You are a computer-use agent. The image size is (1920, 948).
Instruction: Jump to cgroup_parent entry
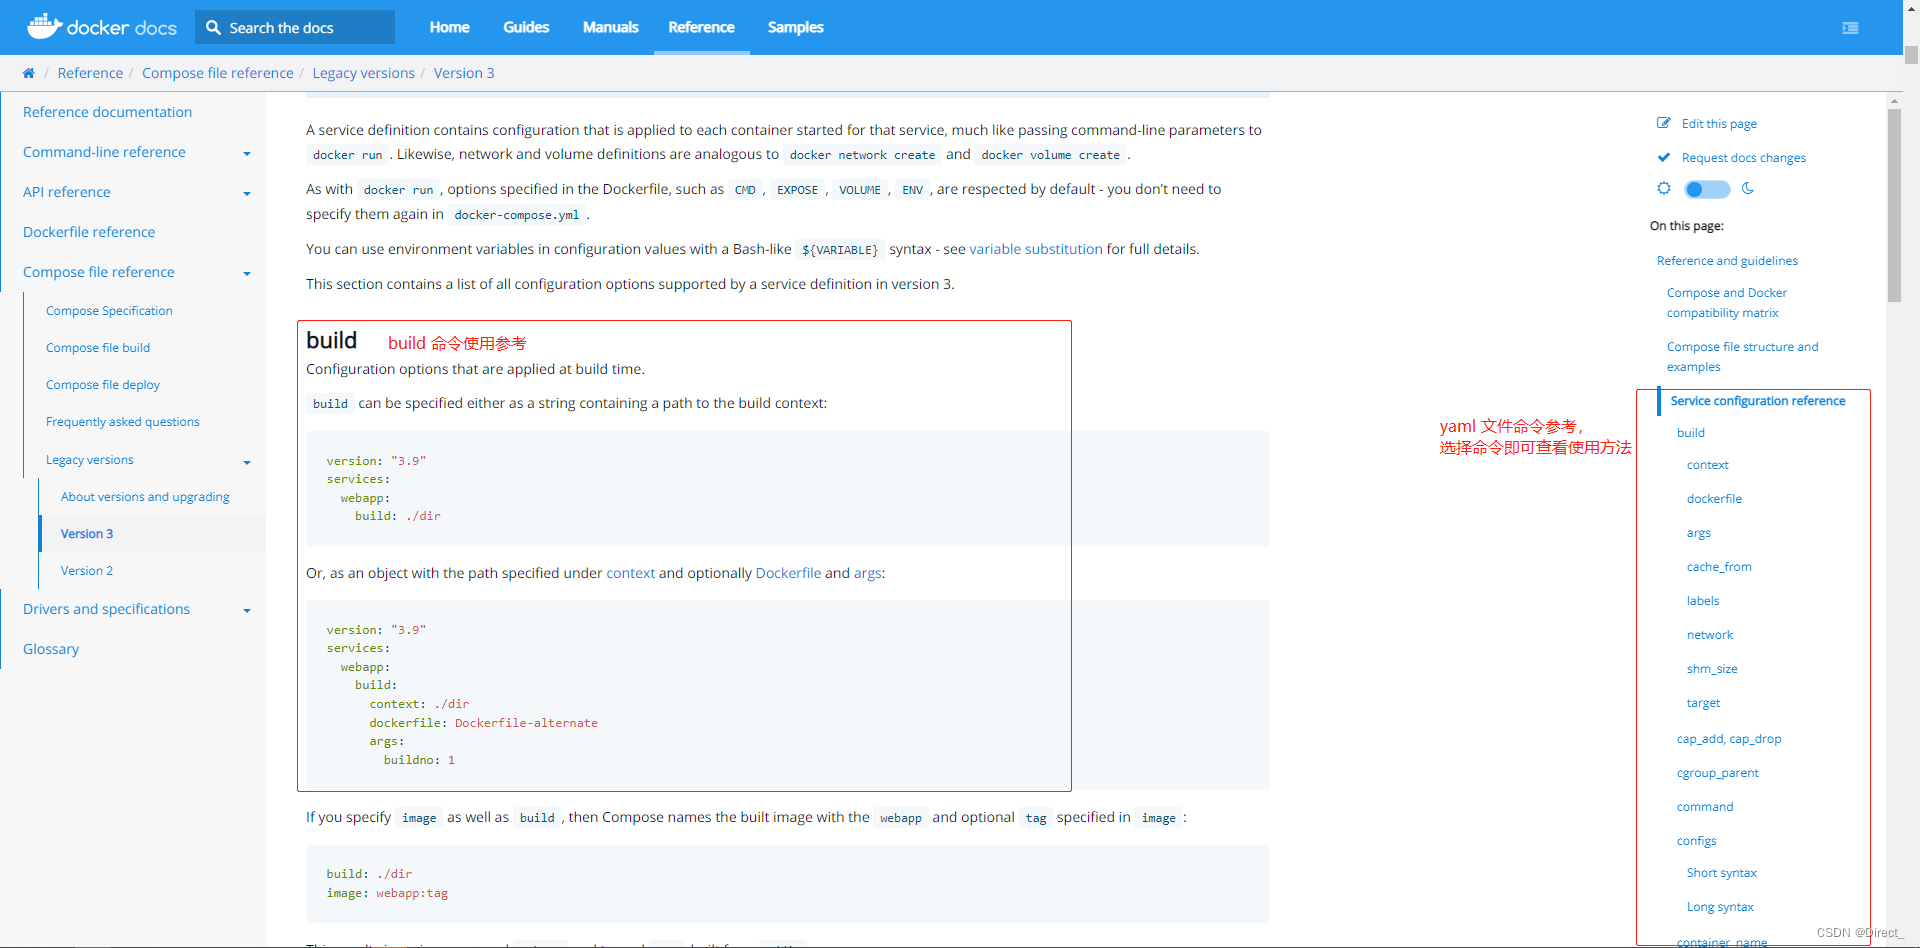pyautogui.click(x=1718, y=773)
